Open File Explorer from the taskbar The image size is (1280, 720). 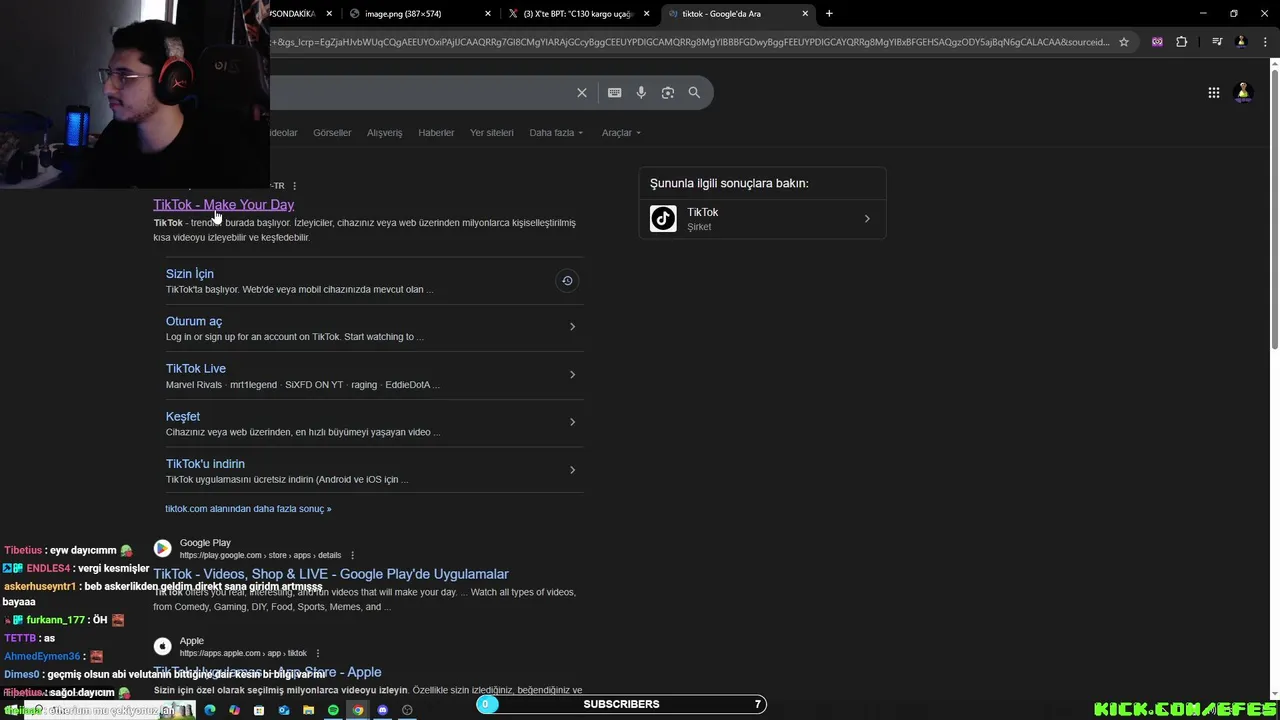pos(308,710)
